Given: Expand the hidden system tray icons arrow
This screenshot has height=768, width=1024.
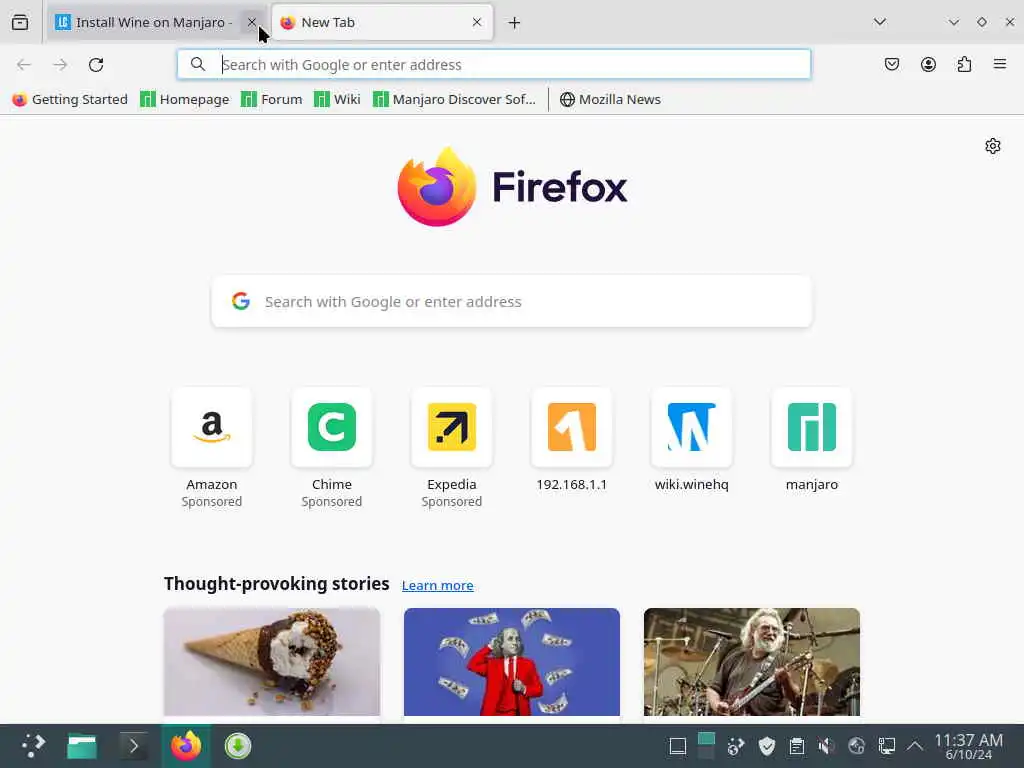Looking at the screenshot, I should [x=915, y=746].
